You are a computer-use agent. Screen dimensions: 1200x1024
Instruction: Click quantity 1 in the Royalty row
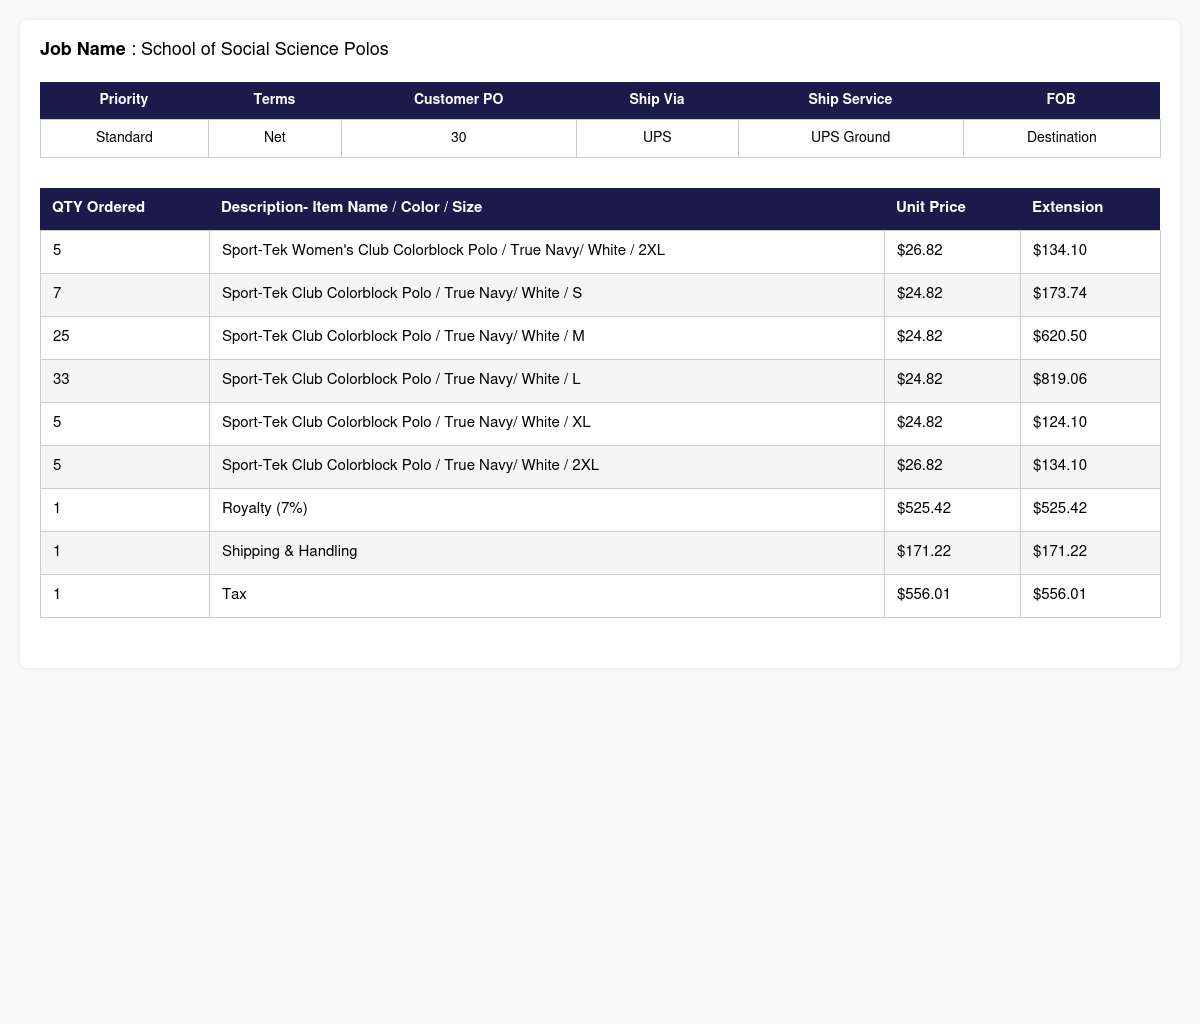coord(125,509)
